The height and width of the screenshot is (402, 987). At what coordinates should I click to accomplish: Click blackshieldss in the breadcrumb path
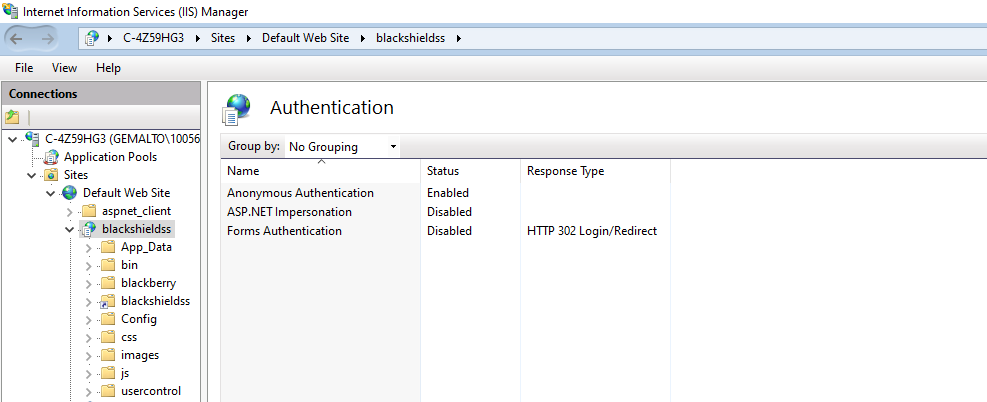pyautogui.click(x=410, y=38)
